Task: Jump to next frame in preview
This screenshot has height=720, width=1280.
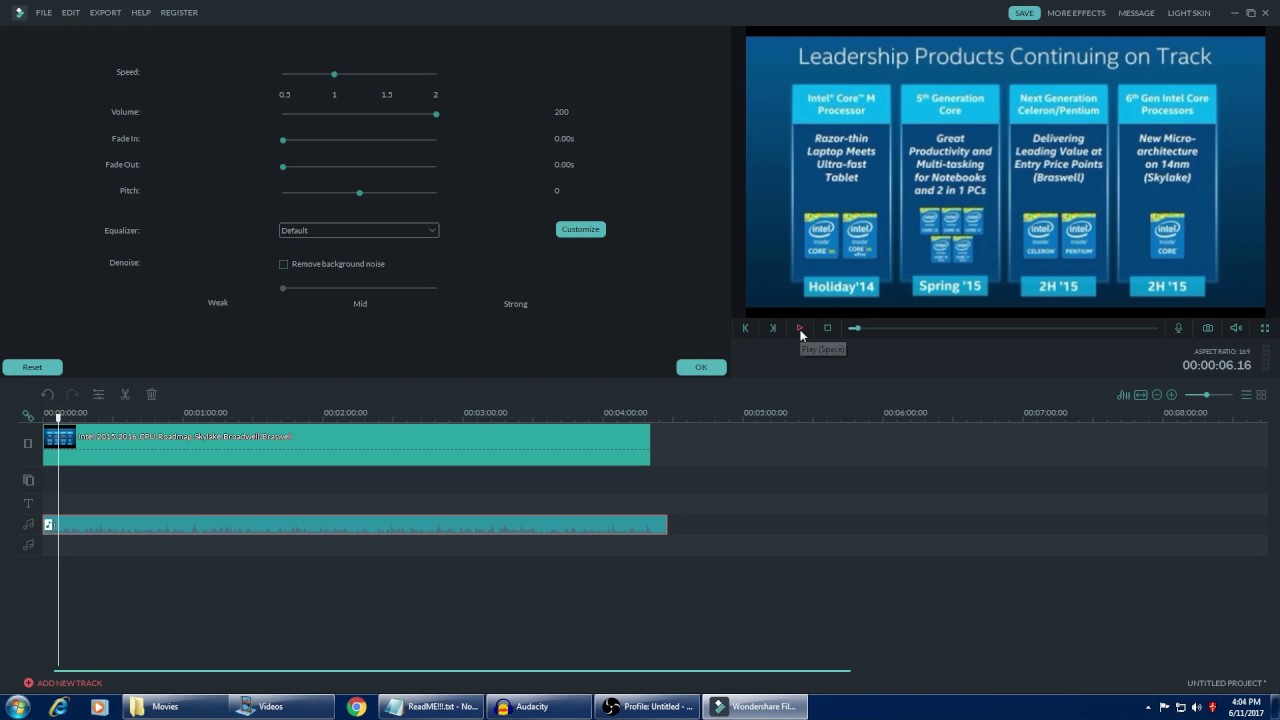Action: [772, 328]
